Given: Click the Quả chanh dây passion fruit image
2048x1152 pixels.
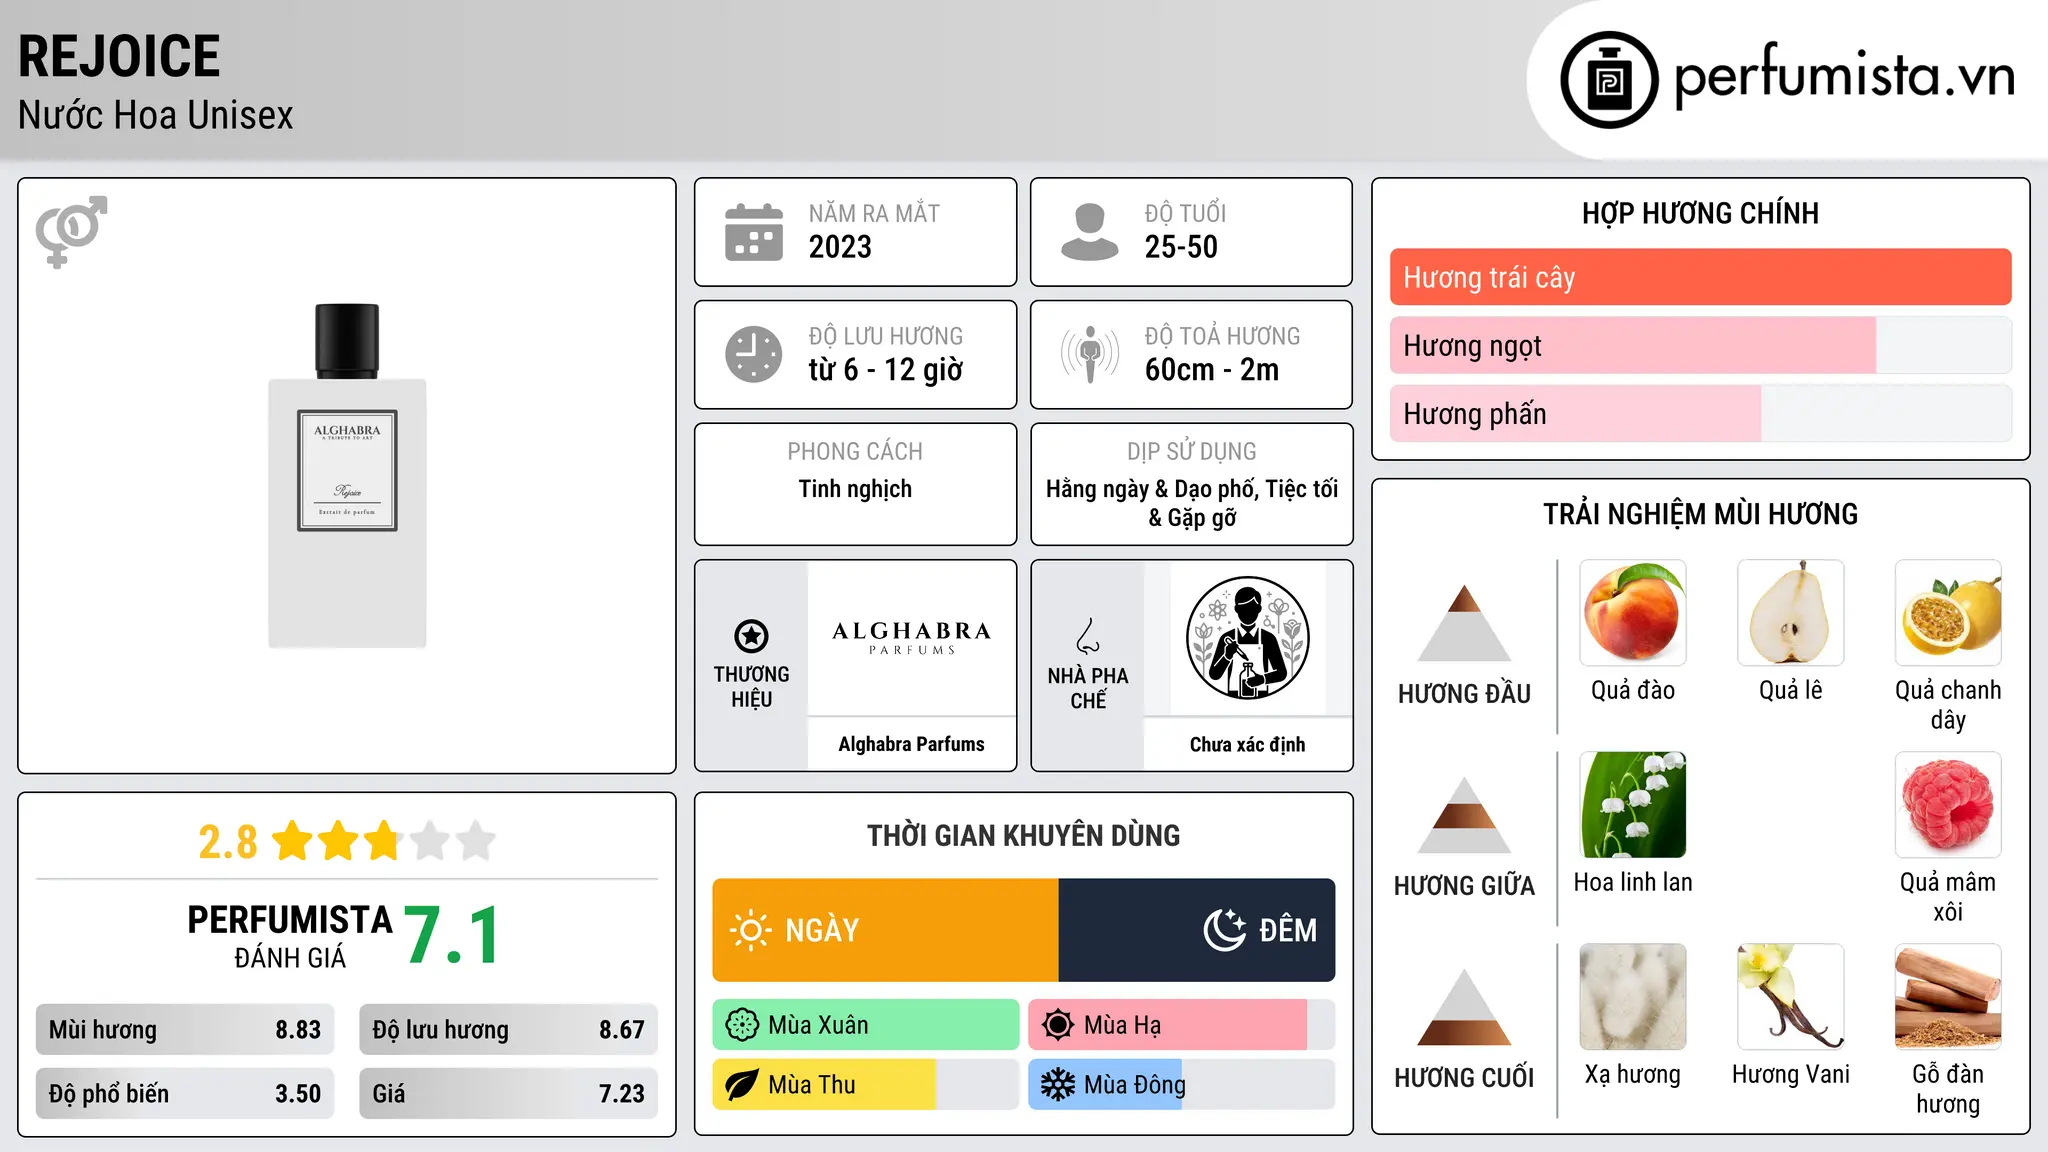Looking at the screenshot, I should 1948,613.
